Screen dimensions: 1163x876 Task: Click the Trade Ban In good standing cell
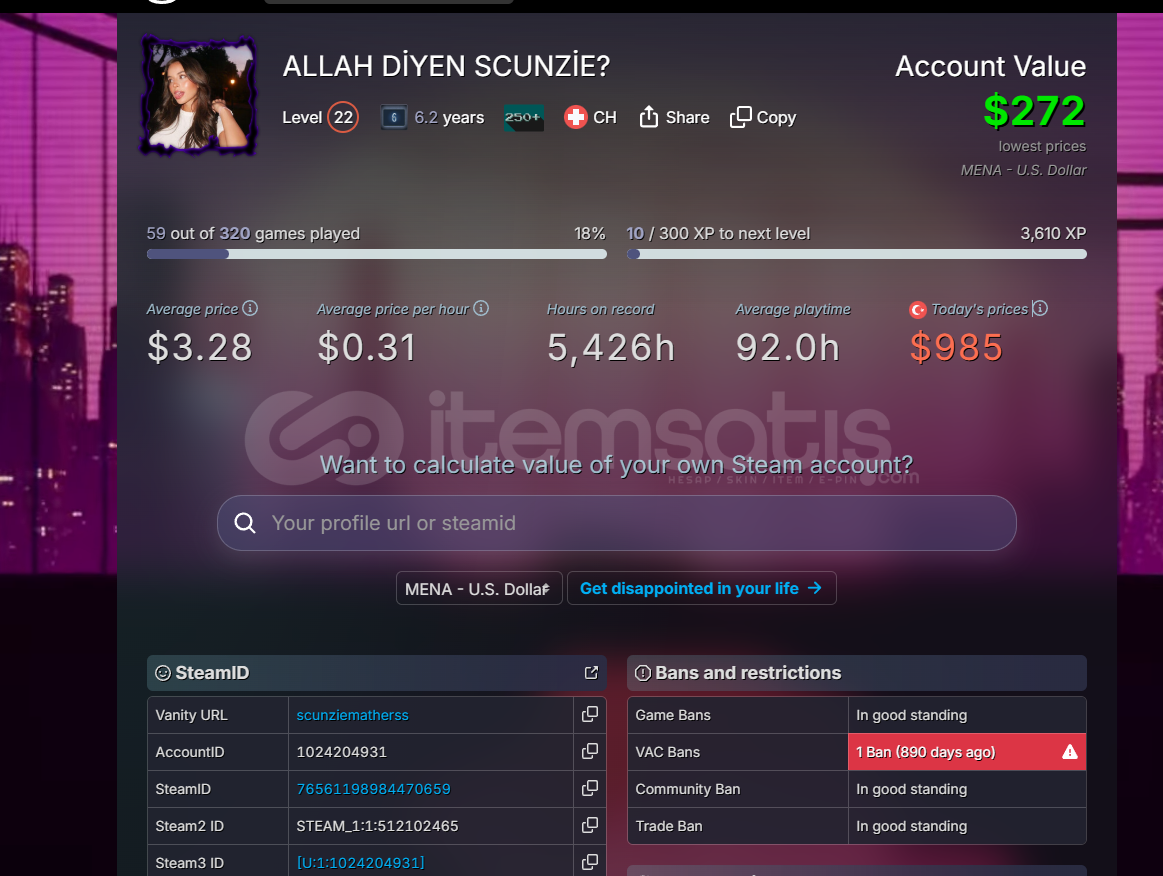point(967,826)
